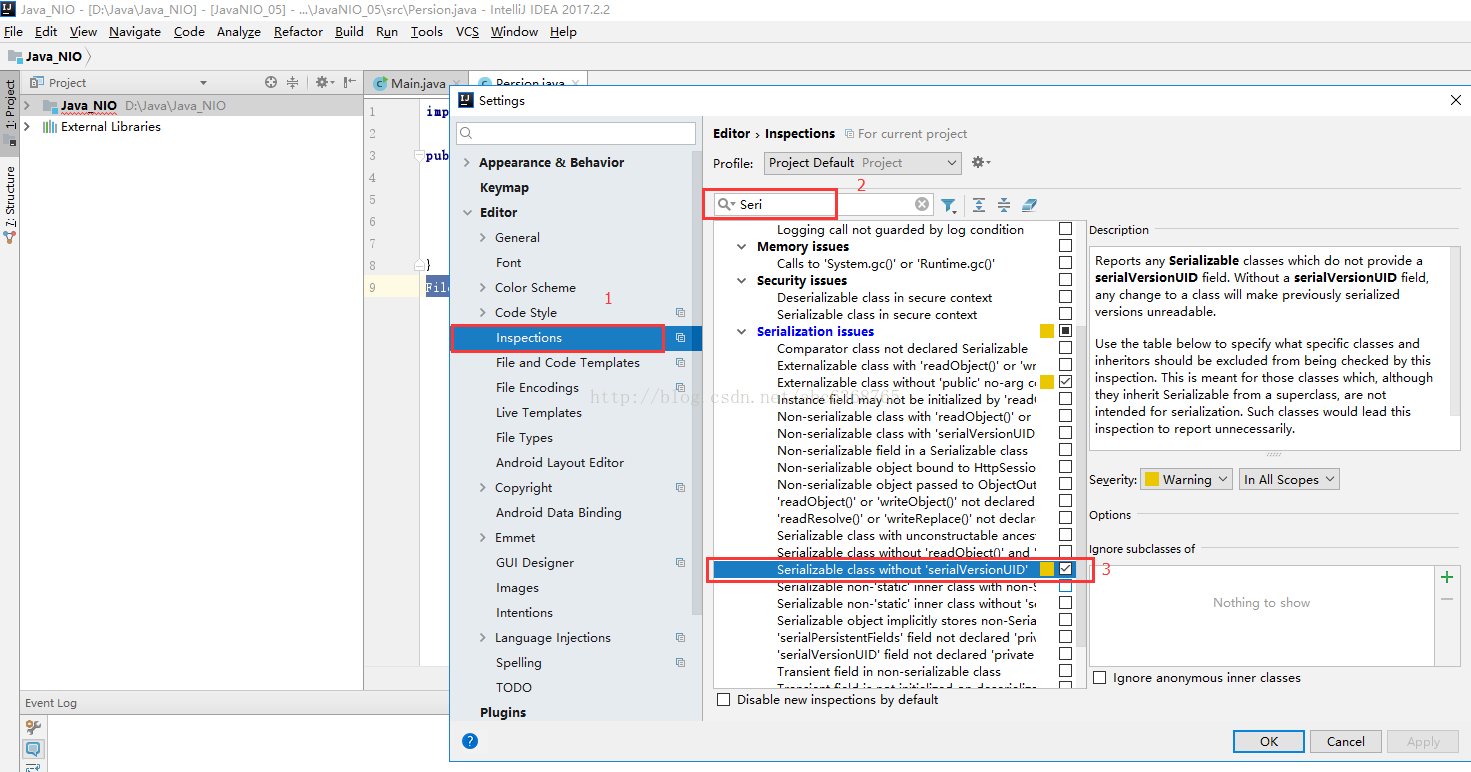The width and height of the screenshot is (1471, 772).
Task: Click the filter inspections funnel icon
Action: 948,206
